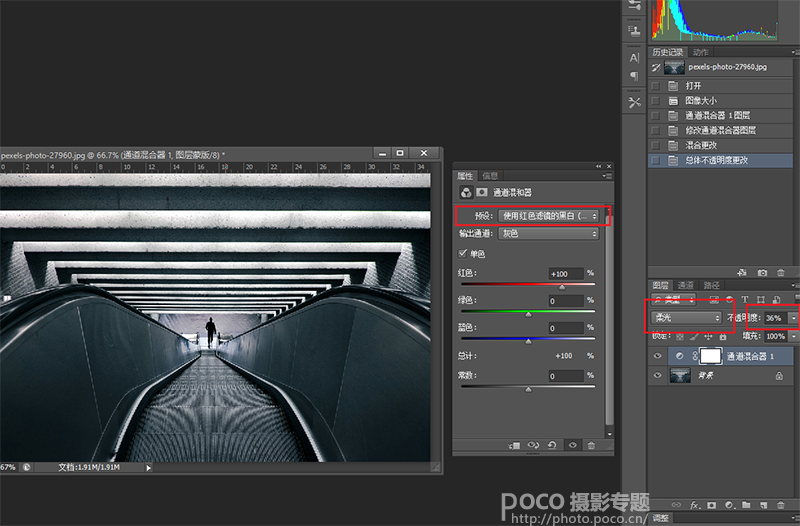This screenshot has height=526, width=800.
Task: Click the 红色 red channel slider handle
Action: (x=562, y=287)
